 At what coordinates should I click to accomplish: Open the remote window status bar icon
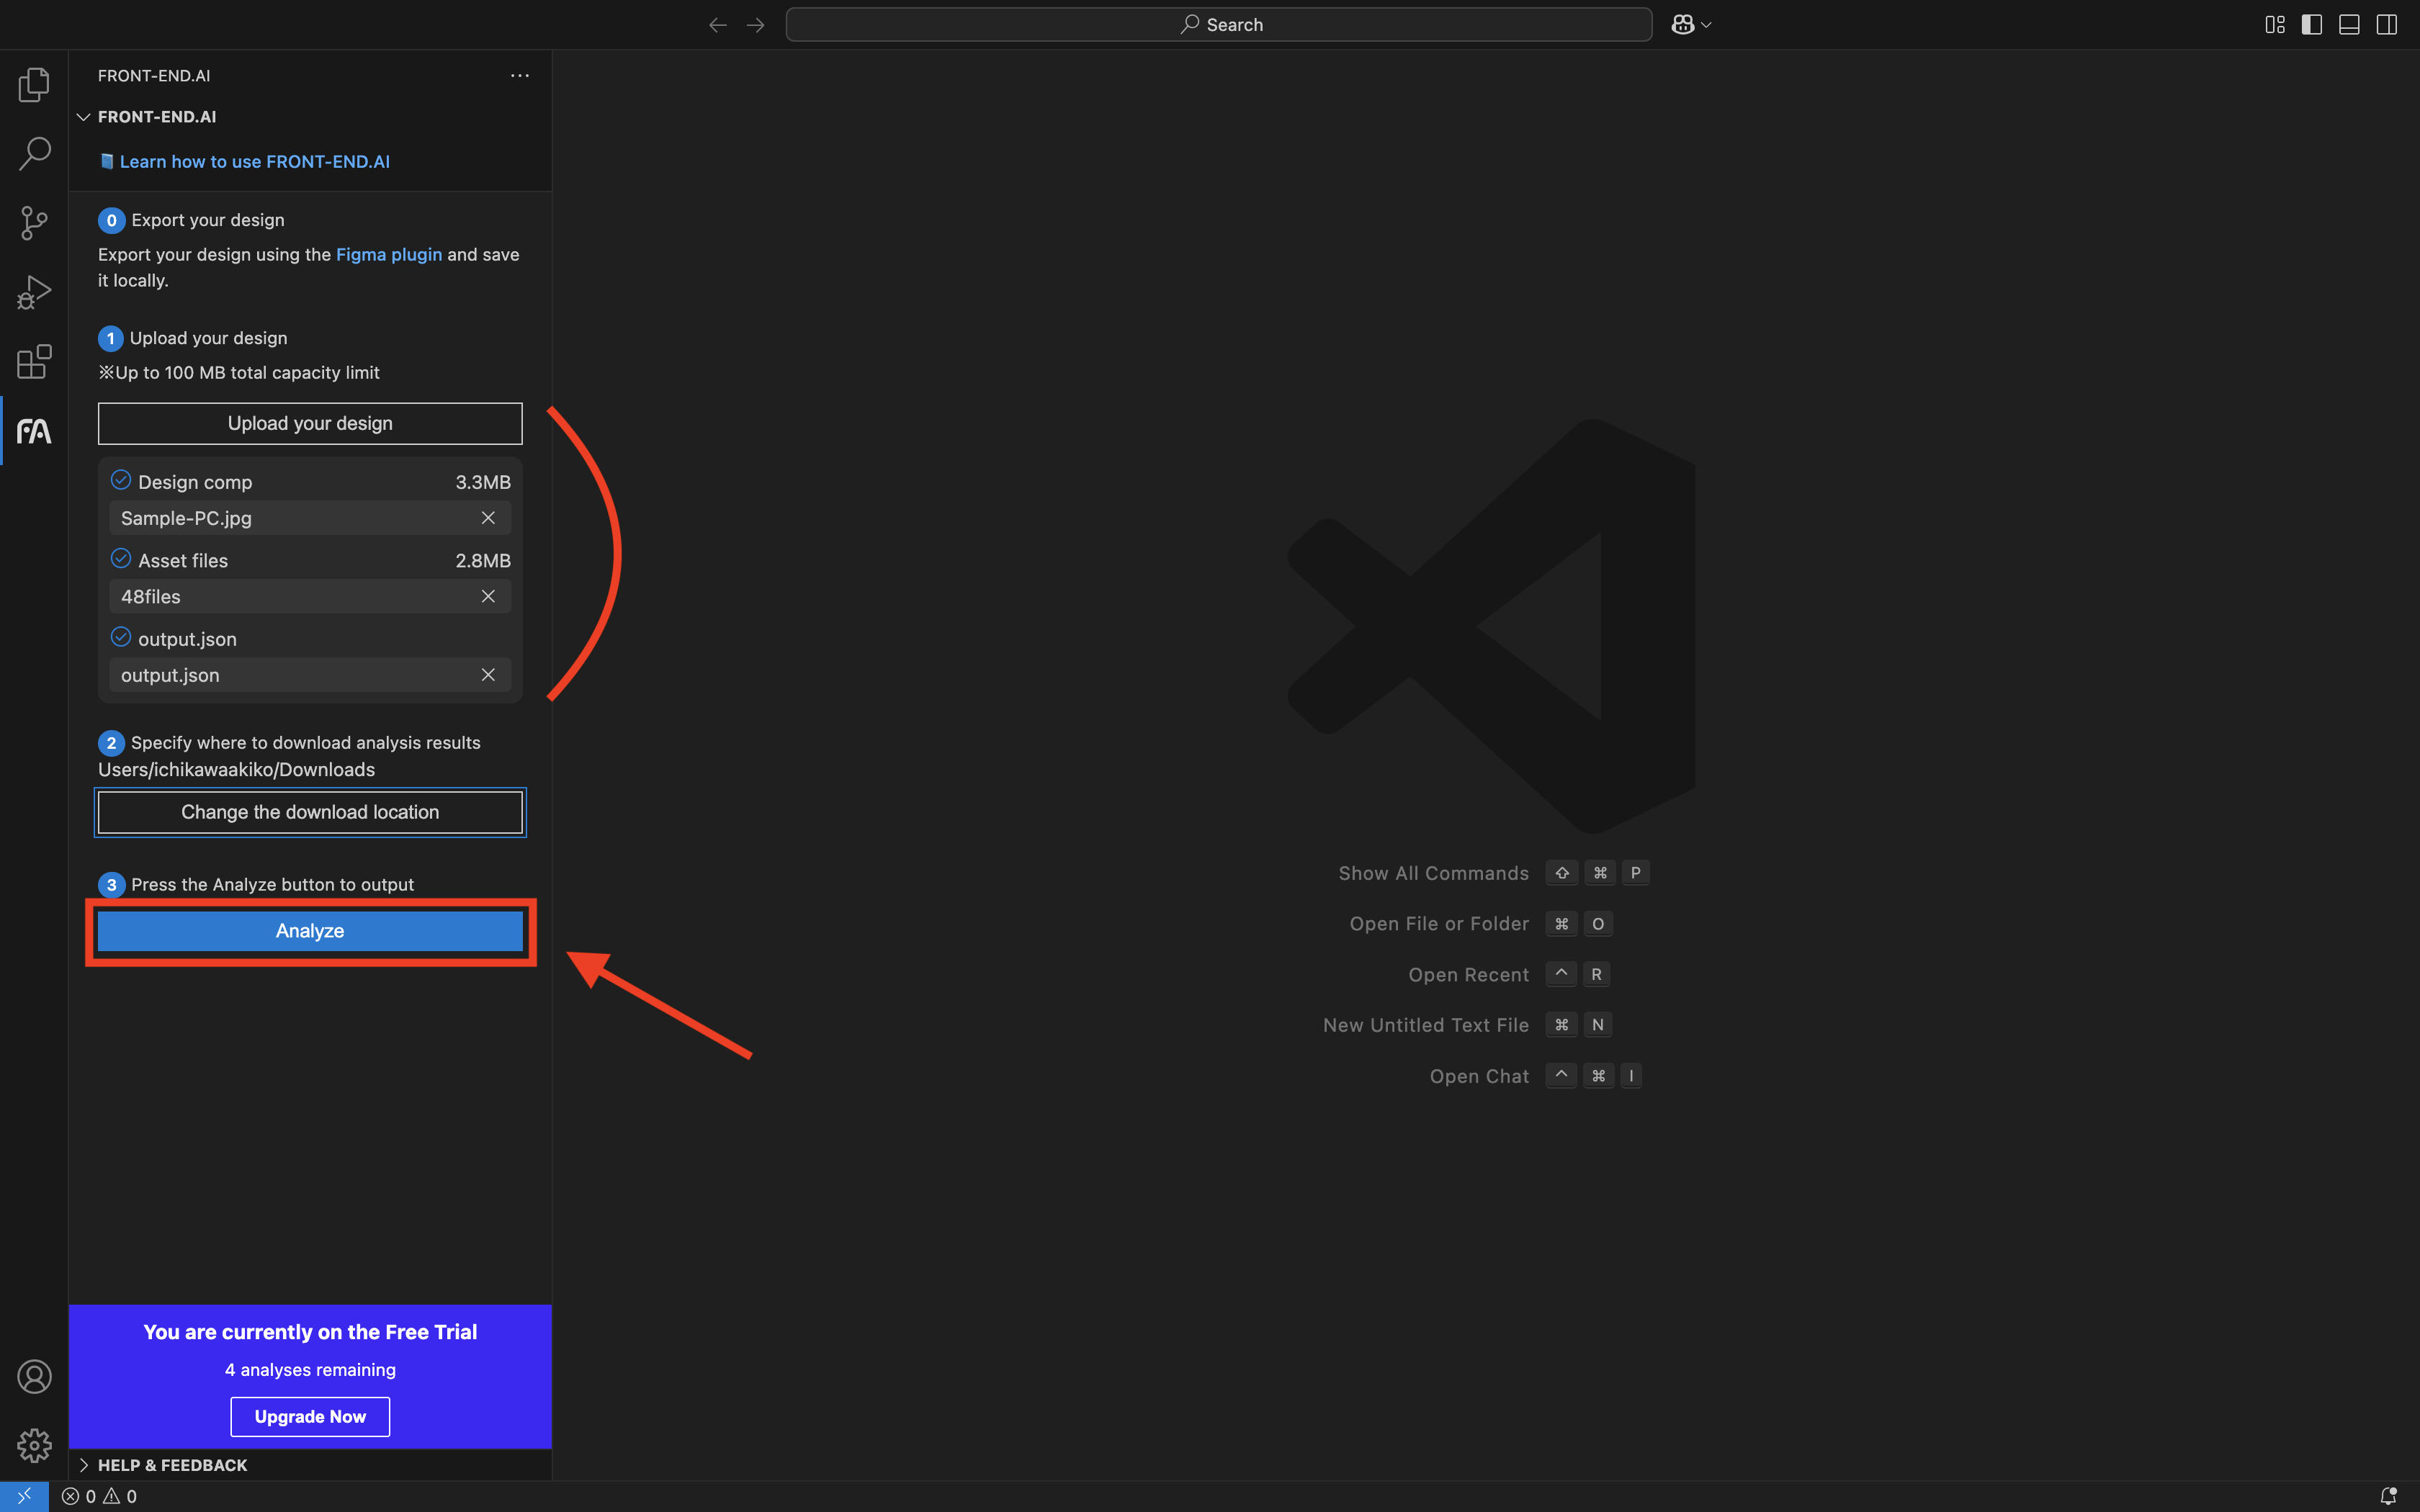pyautogui.click(x=24, y=1497)
